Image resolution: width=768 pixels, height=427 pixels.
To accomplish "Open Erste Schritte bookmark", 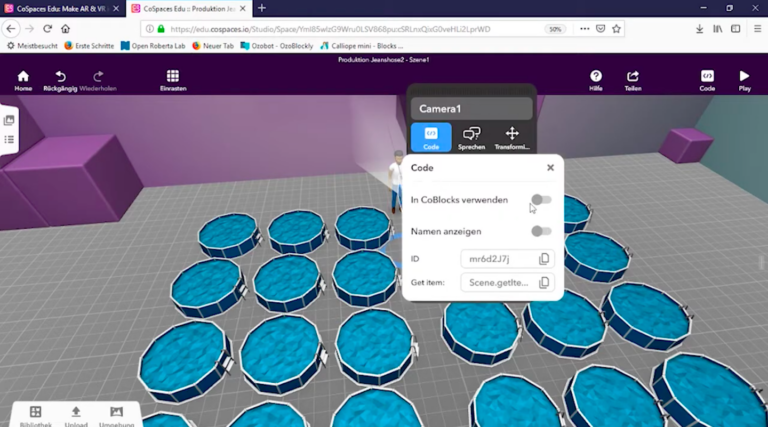I will [x=89, y=46].
